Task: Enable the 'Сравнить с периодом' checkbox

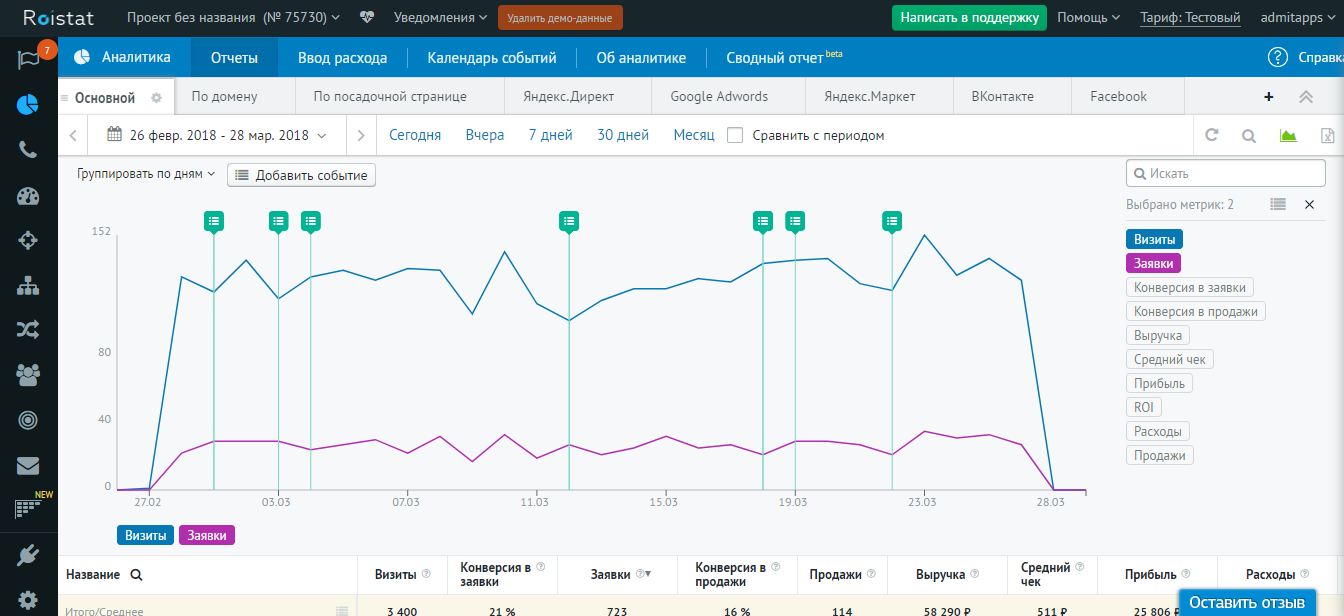Action: pyautogui.click(x=735, y=135)
